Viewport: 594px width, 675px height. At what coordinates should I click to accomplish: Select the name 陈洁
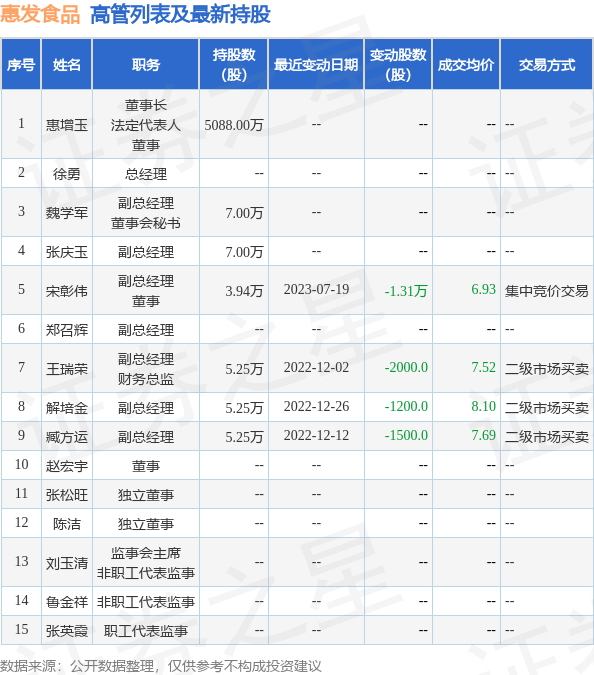pos(67,523)
